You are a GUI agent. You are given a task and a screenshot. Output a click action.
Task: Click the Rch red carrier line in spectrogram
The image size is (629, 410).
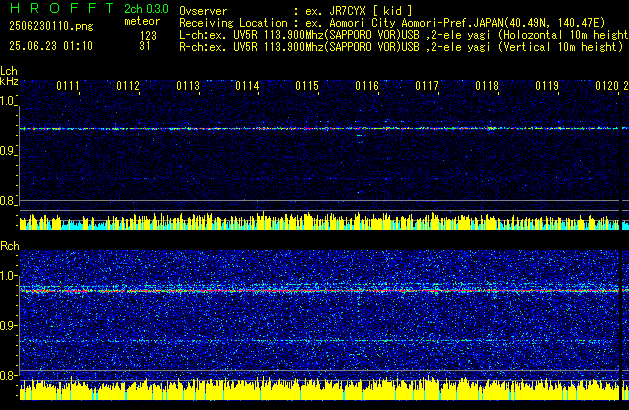click(319, 290)
